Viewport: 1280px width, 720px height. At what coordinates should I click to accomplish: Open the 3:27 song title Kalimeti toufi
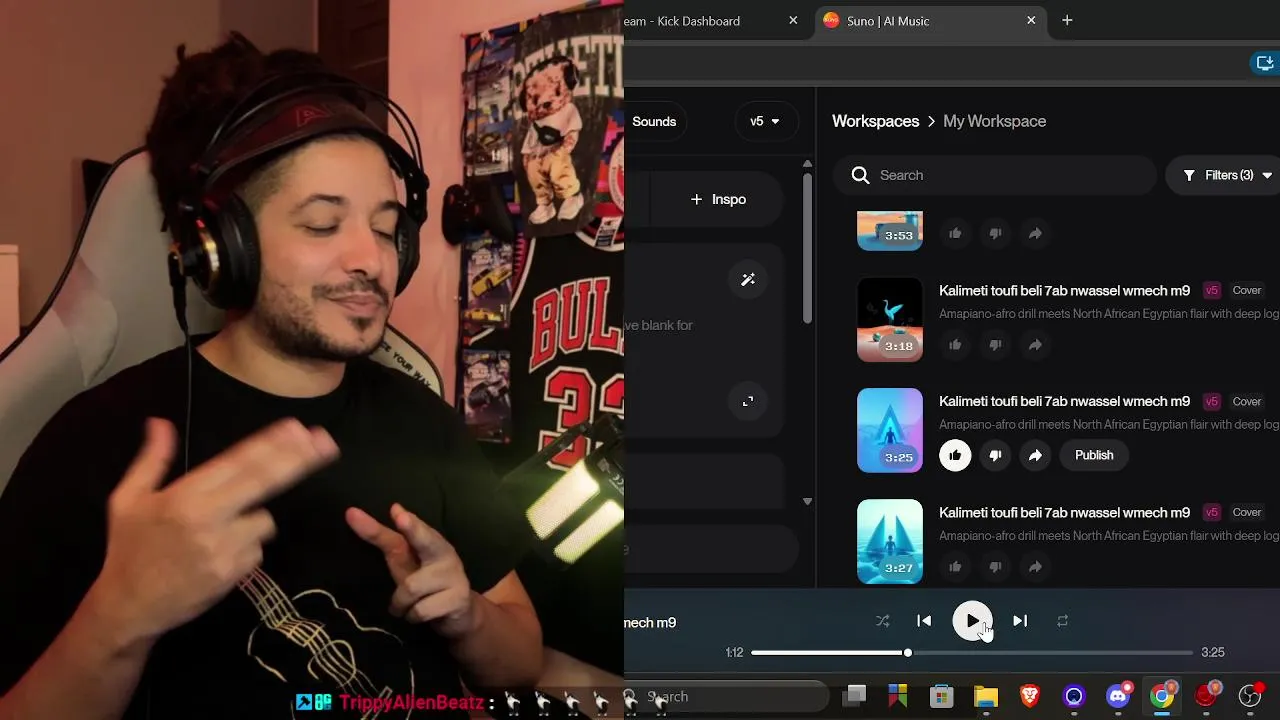pyautogui.click(x=1064, y=512)
